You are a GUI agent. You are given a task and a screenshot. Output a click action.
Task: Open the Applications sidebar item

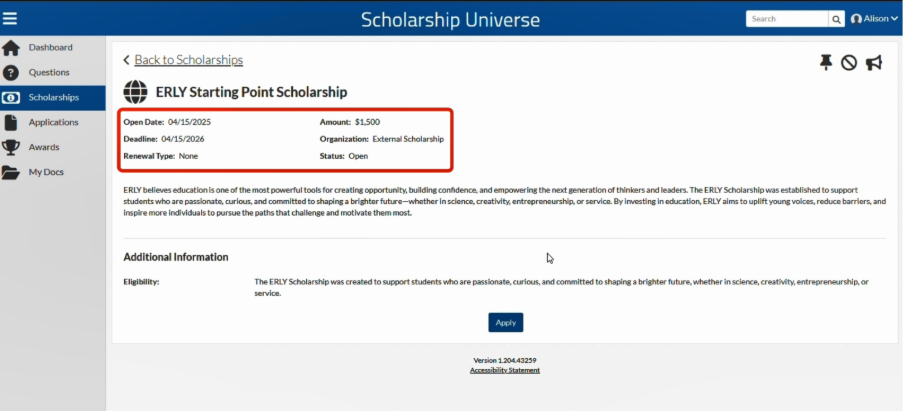coord(53,122)
